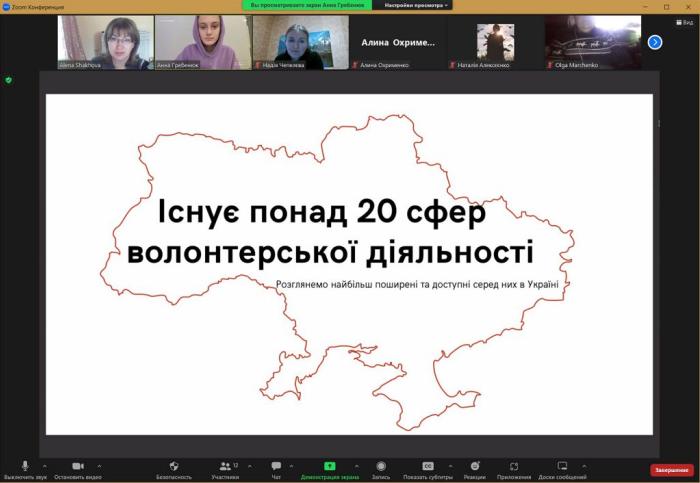The image size is (700, 483).
Task: Open the Реакции reactions icon
Action: tap(475, 467)
